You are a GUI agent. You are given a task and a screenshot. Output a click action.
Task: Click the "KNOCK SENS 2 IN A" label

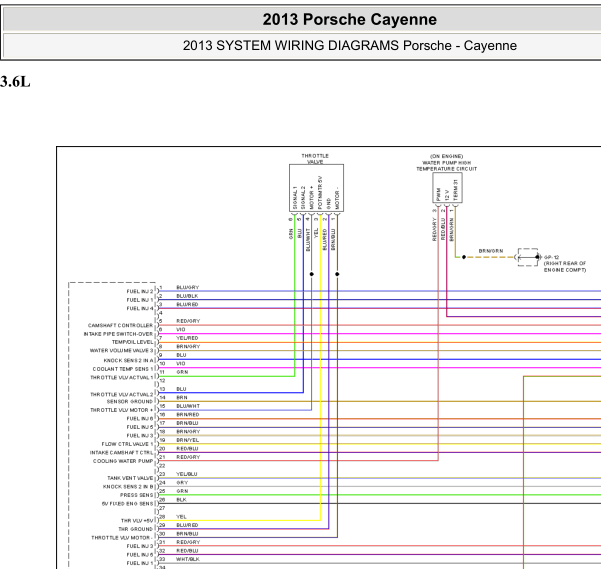pos(128,361)
